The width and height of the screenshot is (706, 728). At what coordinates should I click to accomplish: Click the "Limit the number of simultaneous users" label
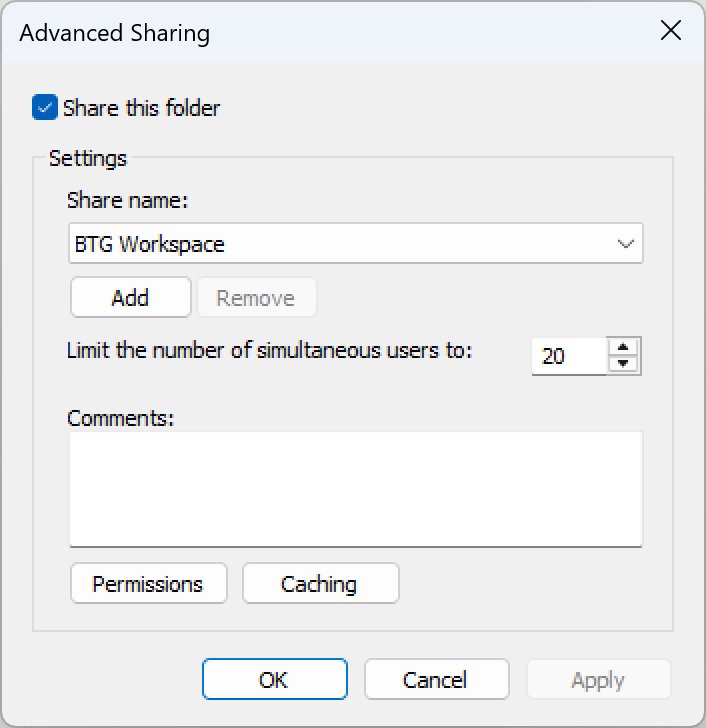click(x=269, y=351)
